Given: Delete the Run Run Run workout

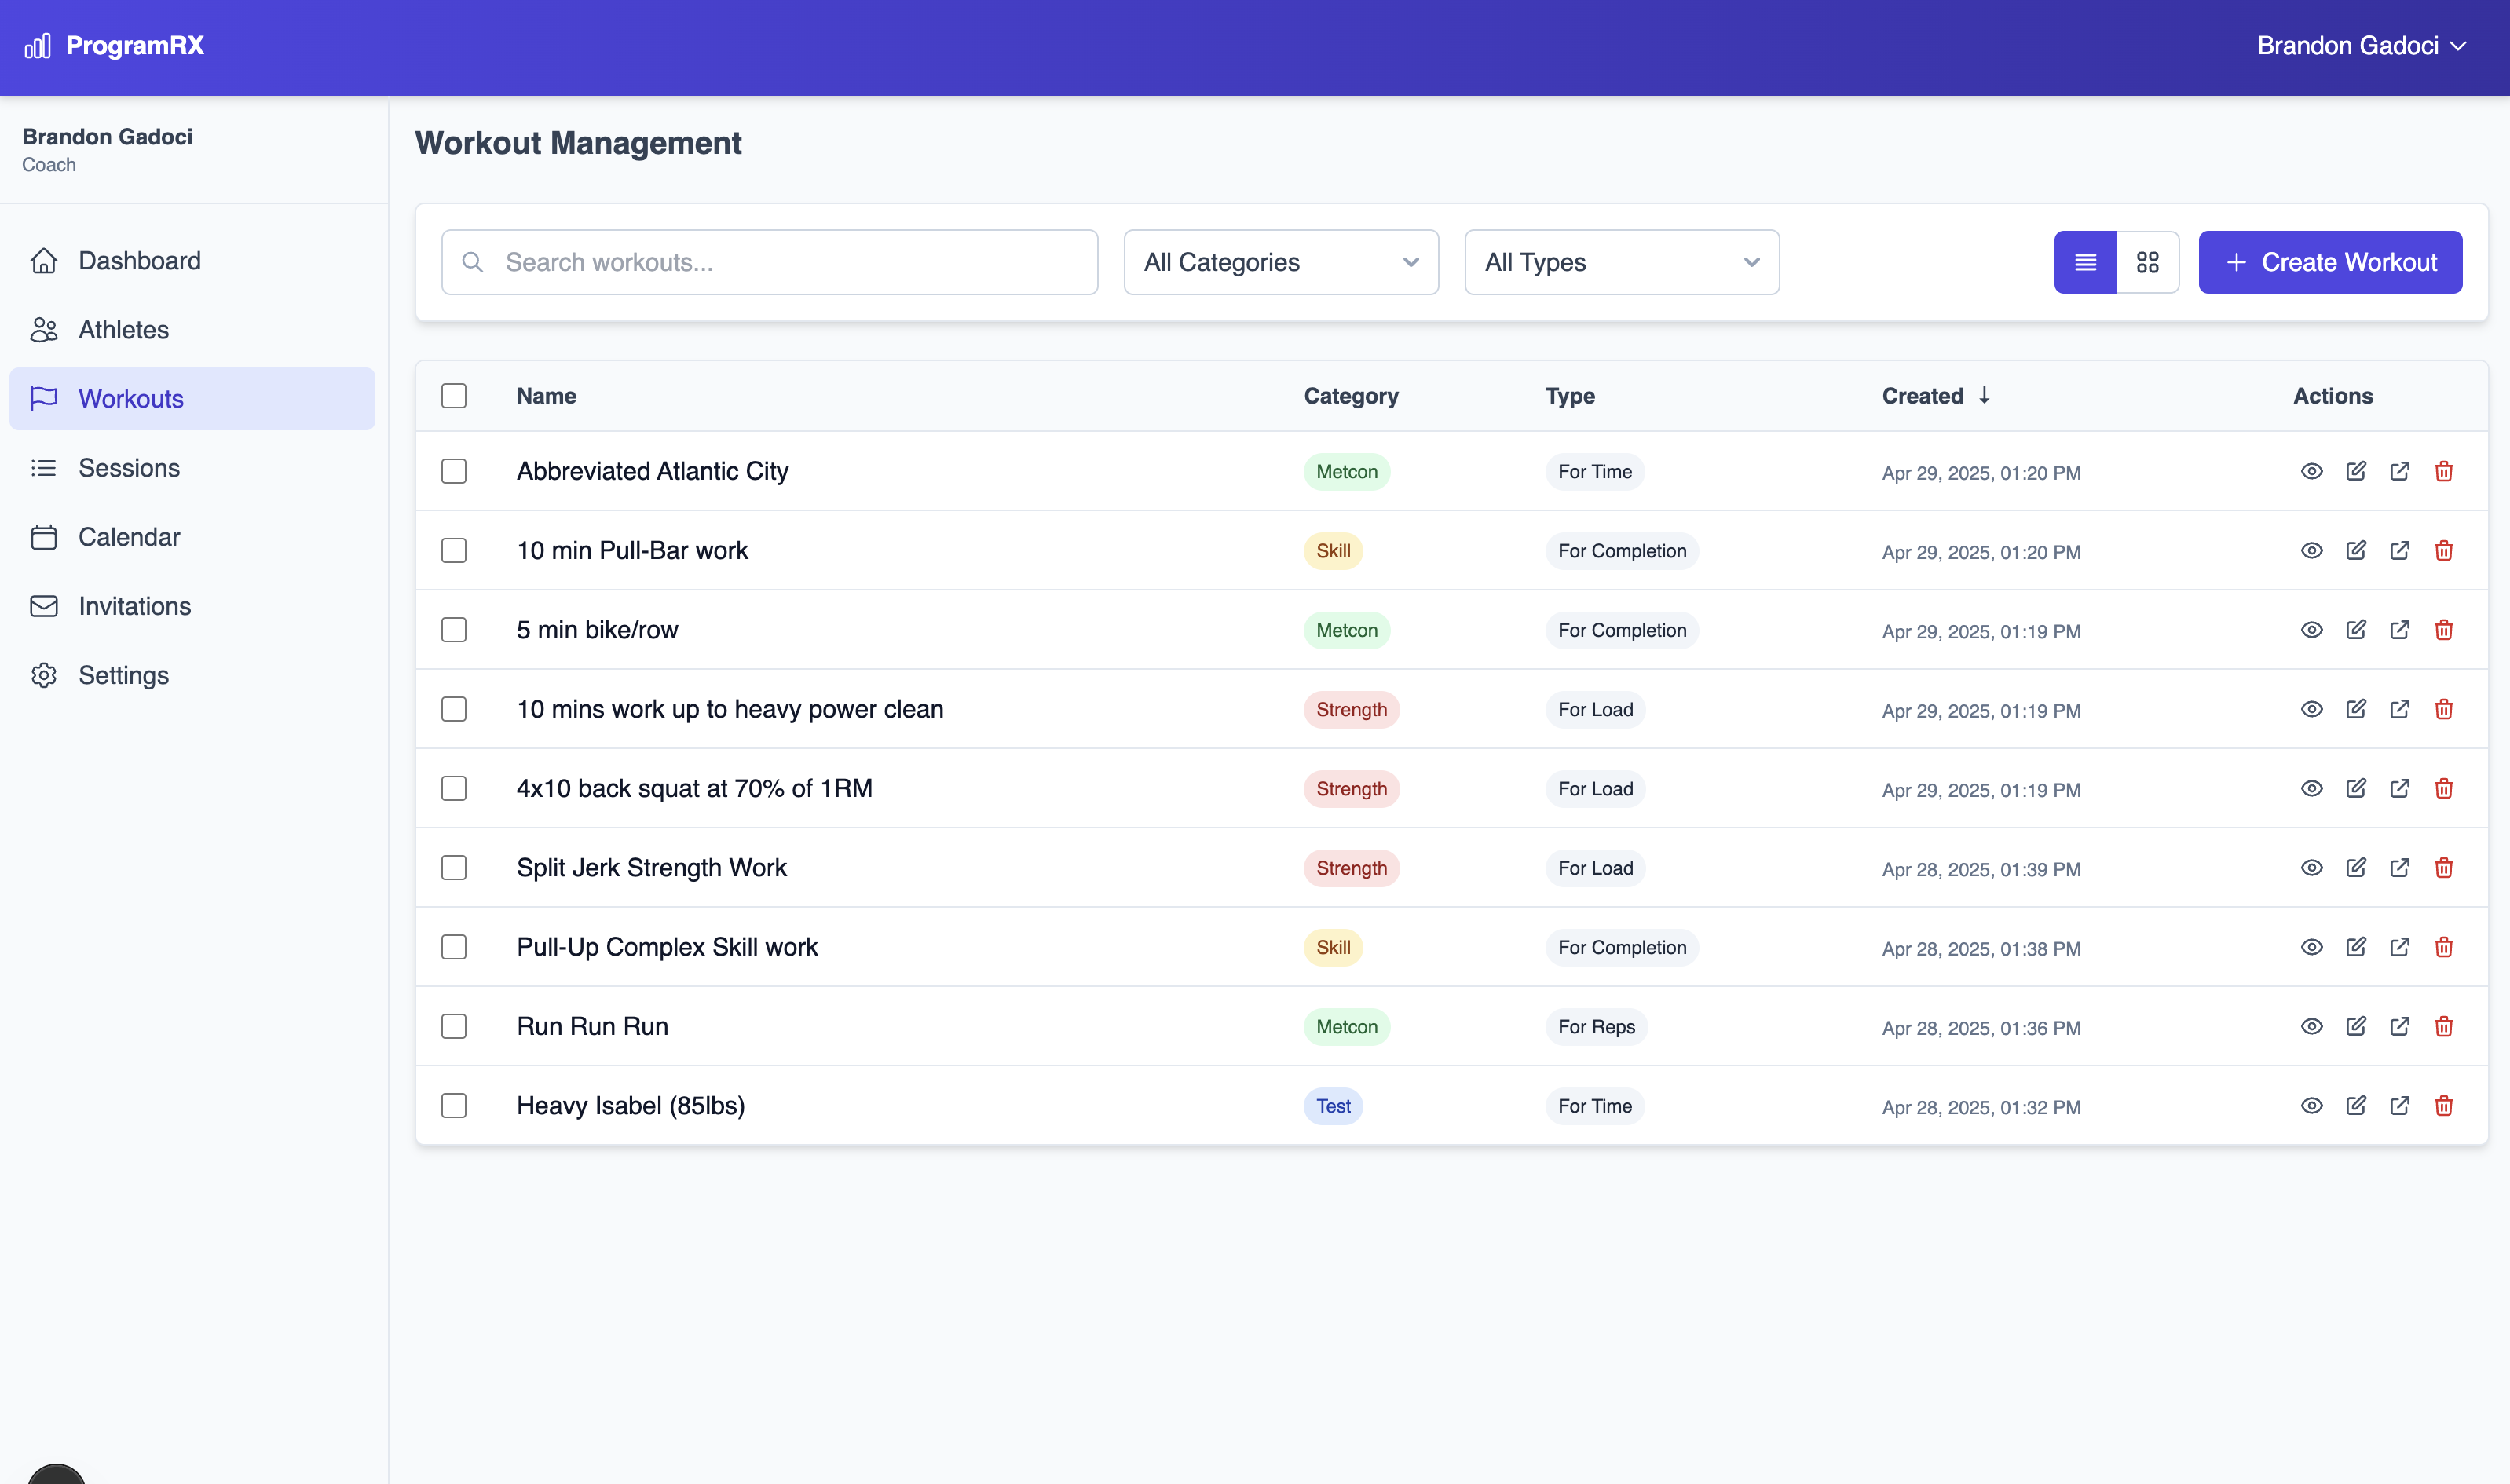Looking at the screenshot, I should [2443, 1026].
